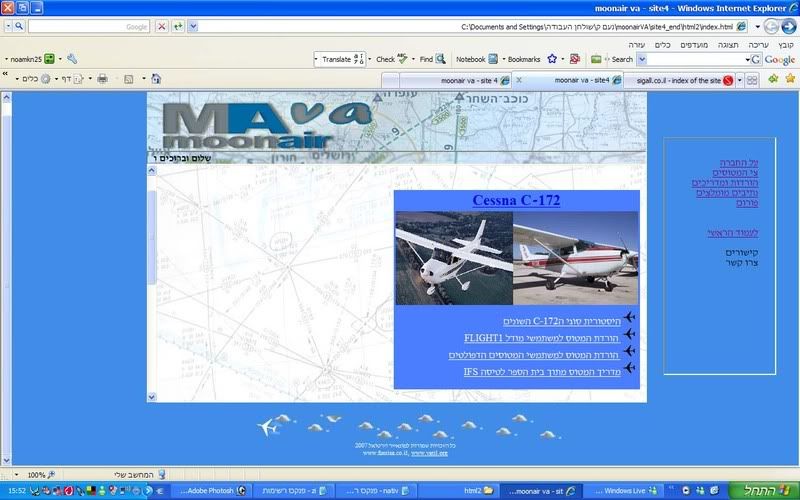Click the Check spelling toolbar button
The width and height of the screenshot is (800, 500).
tap(390, 59)
